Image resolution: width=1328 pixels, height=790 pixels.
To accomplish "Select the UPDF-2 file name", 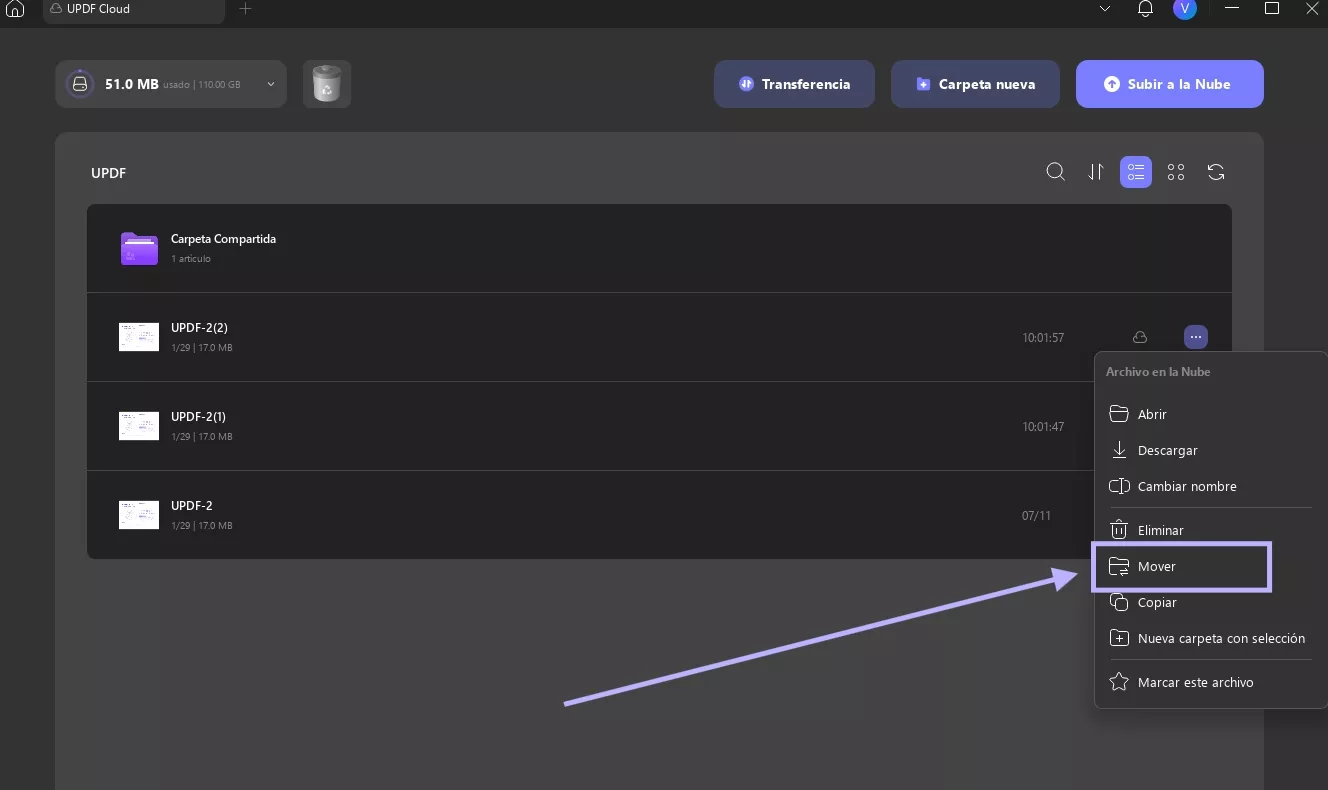I will (192, 506).
